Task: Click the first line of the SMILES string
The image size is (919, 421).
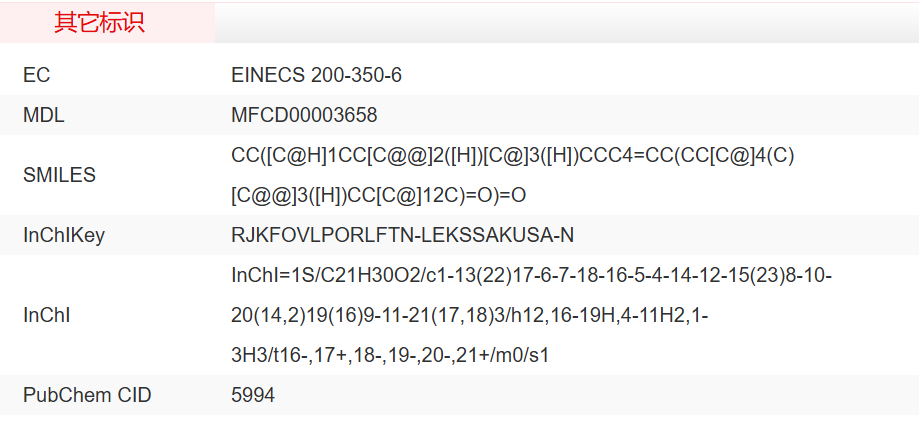Action: [x=512, y=156]
